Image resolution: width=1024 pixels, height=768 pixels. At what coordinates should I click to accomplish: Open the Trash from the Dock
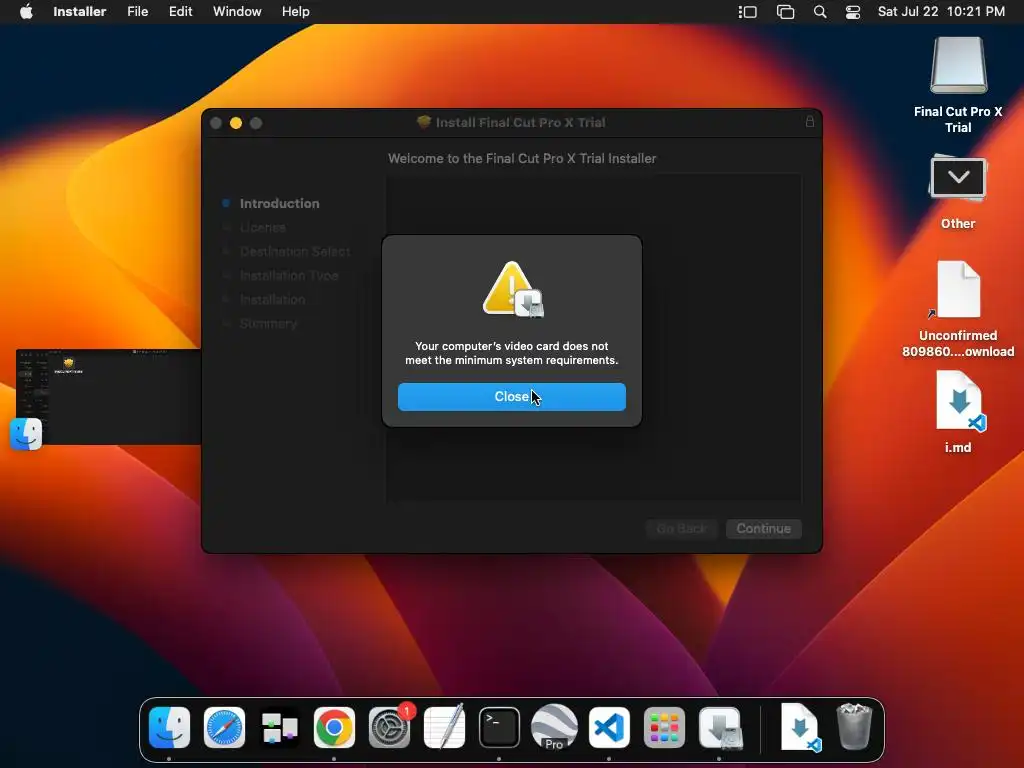coord(854,727)
